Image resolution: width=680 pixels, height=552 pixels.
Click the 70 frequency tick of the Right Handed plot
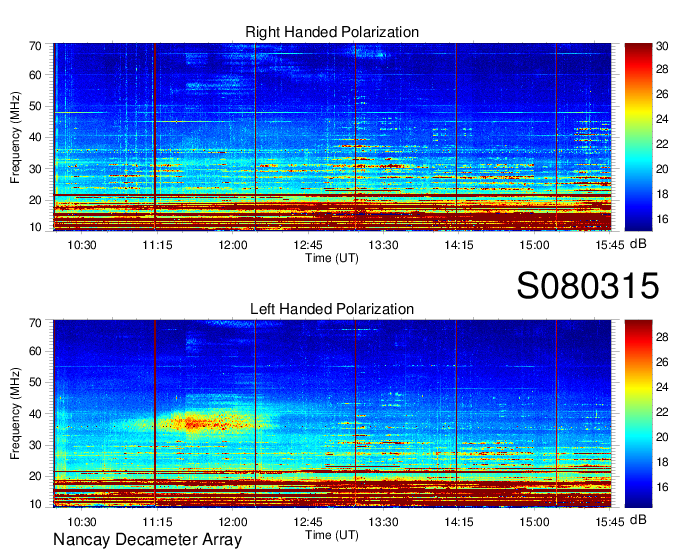tap(35, 46)
